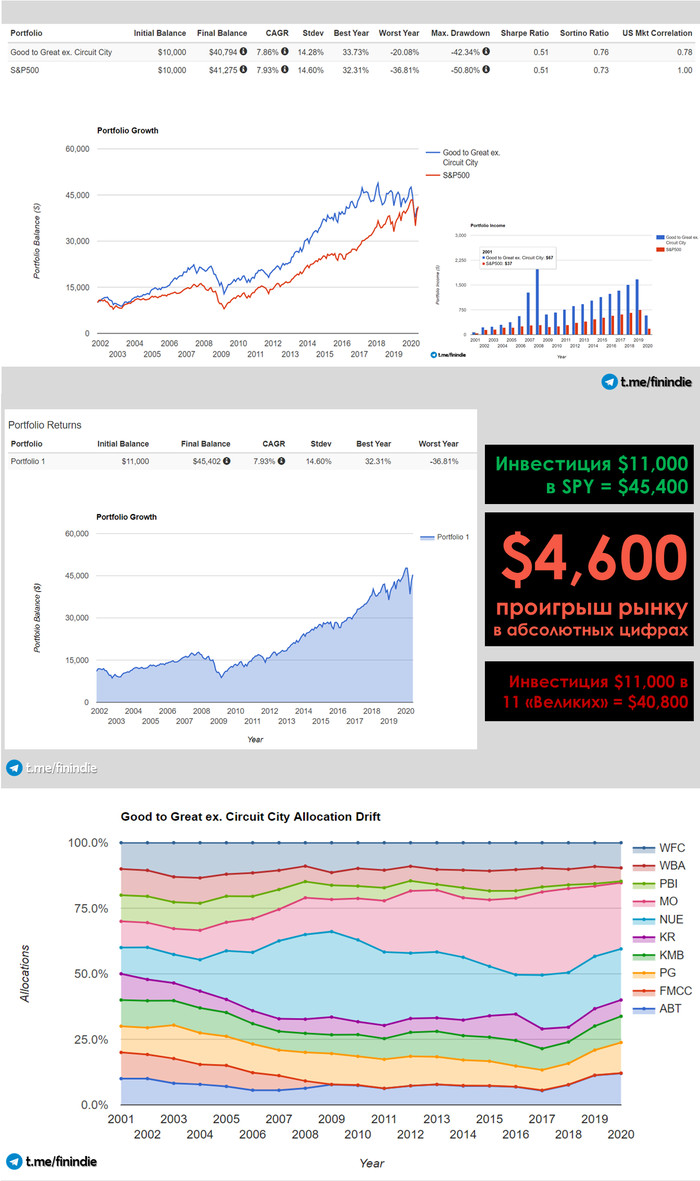This screenshot has width=700, height=1181.
Task: Click the 14.28% Stdev value
Action: [310, 52]
